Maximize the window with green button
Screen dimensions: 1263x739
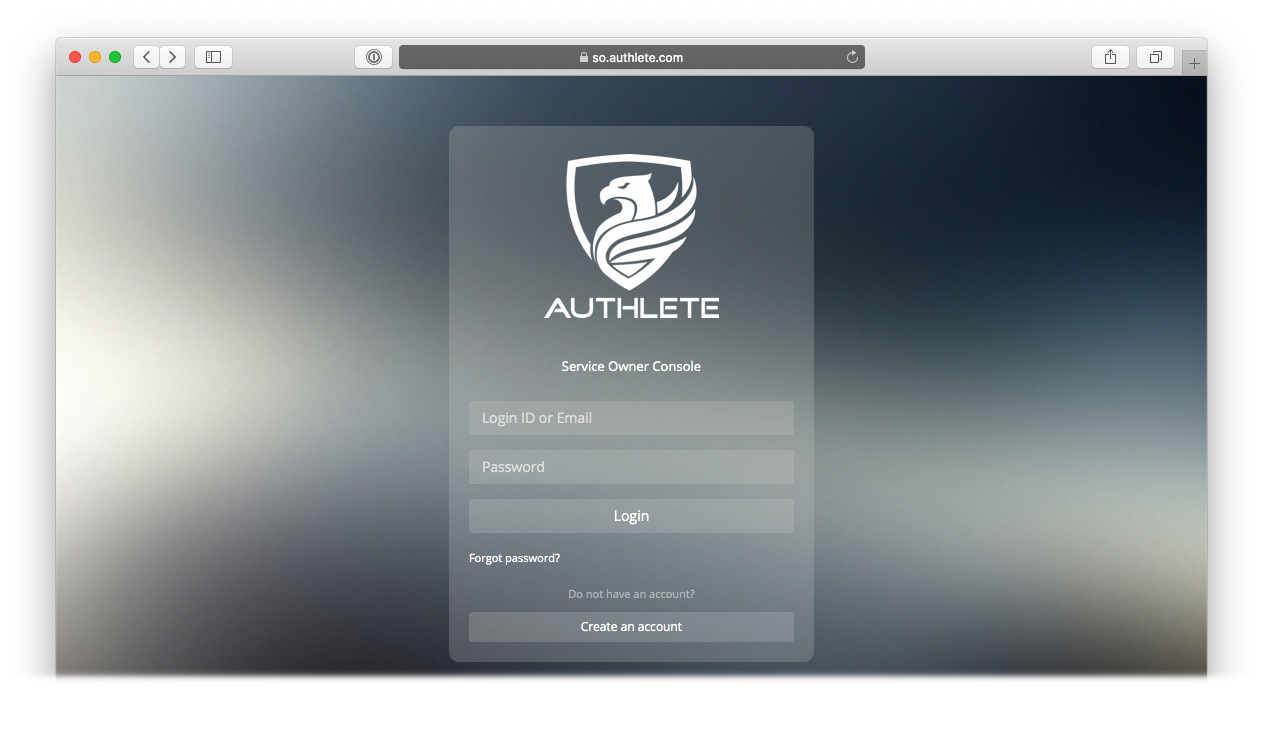pos(115,57)
